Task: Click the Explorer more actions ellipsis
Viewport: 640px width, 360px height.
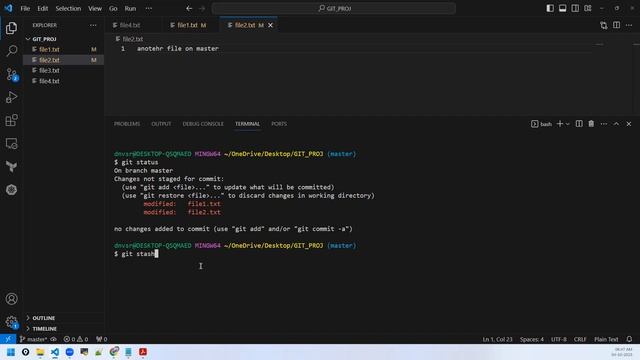Action: pos(93,25)
